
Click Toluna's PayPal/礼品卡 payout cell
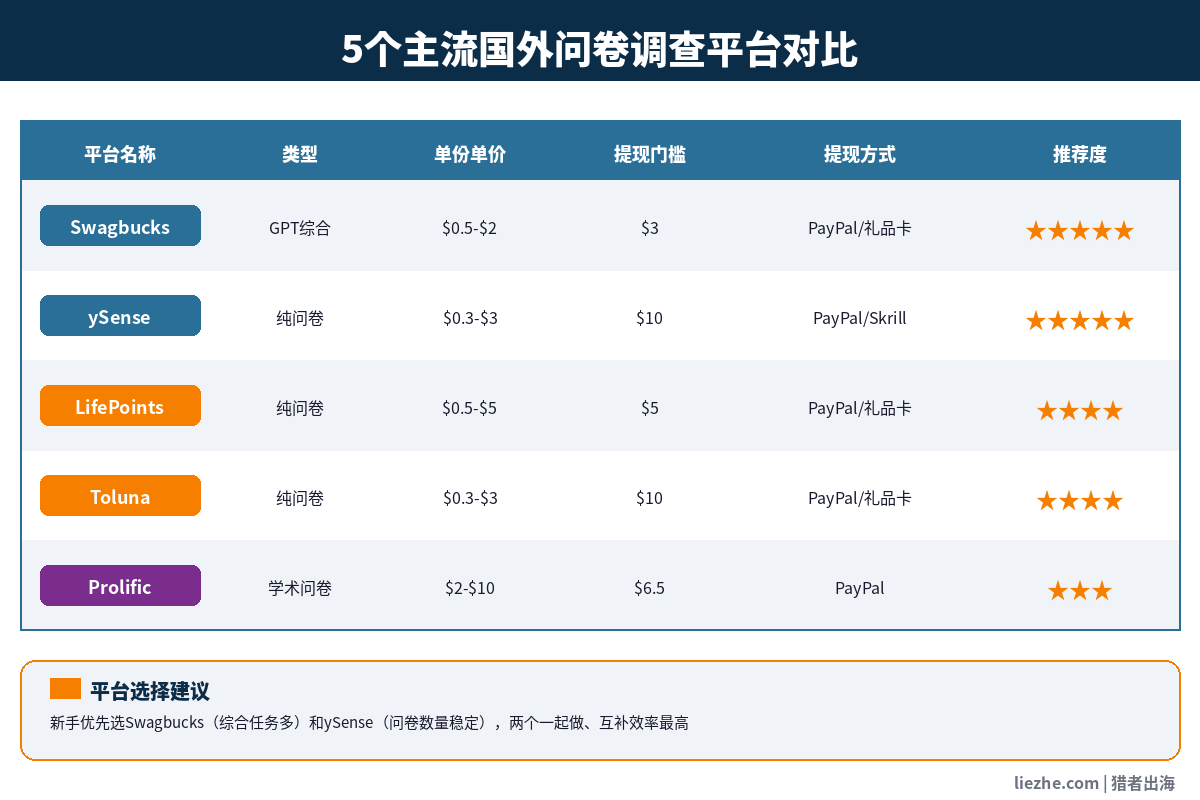(860, 498)
